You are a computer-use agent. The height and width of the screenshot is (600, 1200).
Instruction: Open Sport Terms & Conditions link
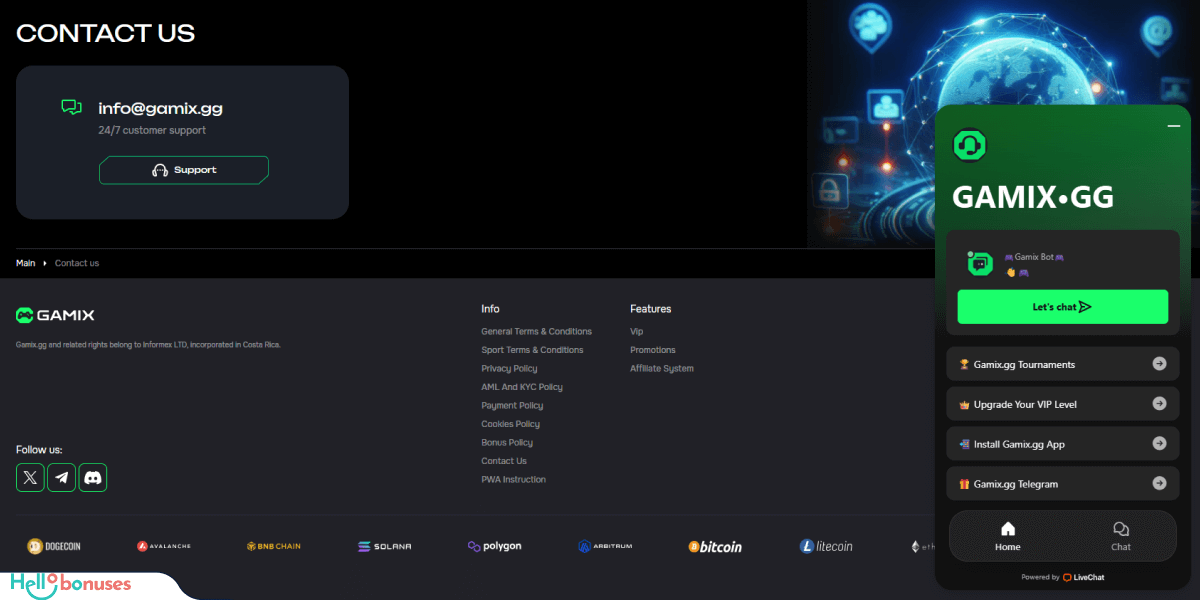click(532, 350)
